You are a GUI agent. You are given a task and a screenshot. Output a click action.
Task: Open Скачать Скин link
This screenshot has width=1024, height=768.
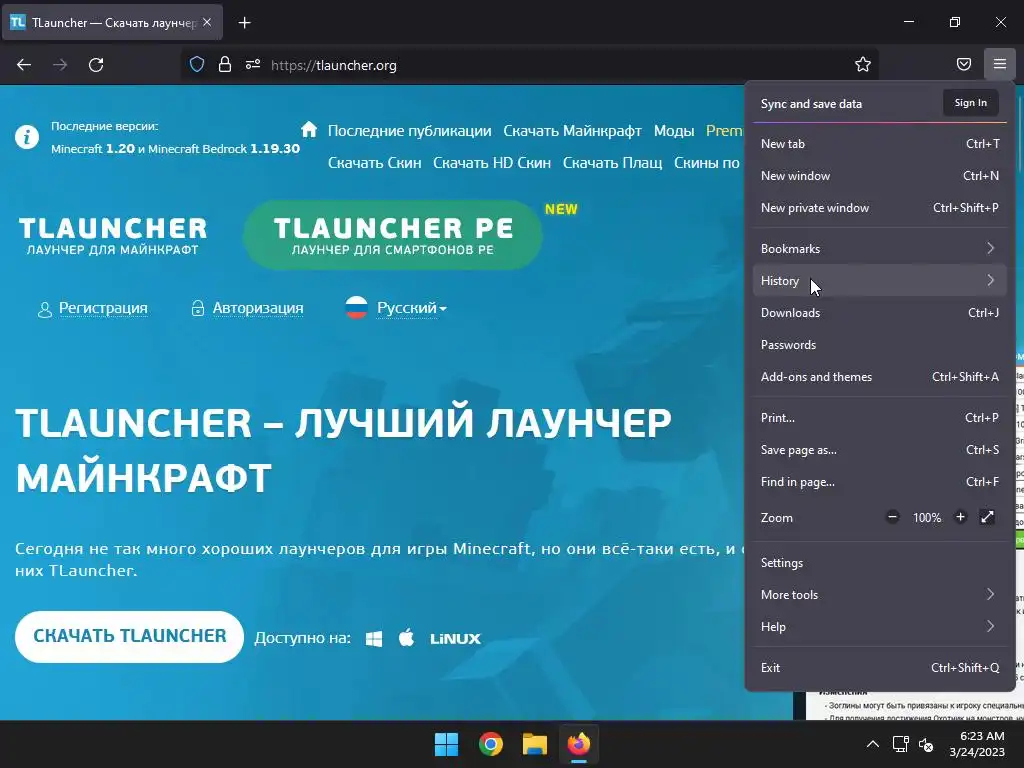(374, 163)
